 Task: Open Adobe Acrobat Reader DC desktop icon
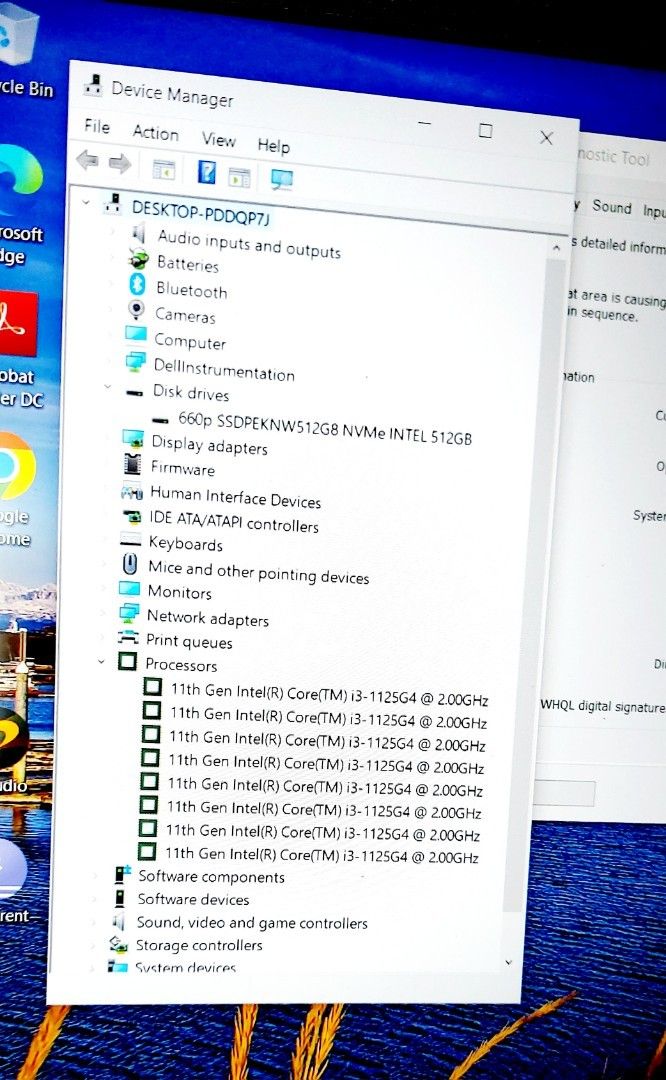16,324
